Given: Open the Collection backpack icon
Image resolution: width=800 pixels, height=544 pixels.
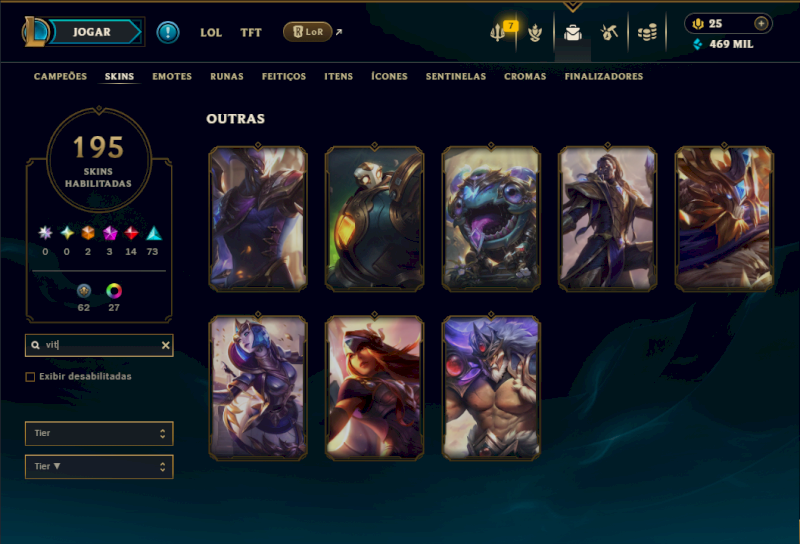Looking at the screenshot, I should pos(572,33).
